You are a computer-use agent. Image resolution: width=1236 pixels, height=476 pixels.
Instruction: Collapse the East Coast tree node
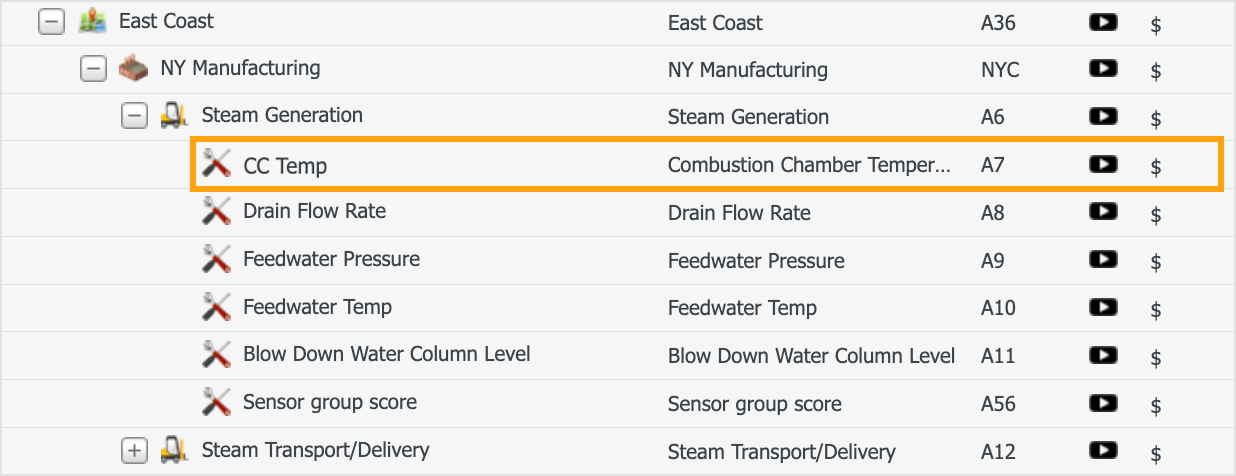[51, 21]
